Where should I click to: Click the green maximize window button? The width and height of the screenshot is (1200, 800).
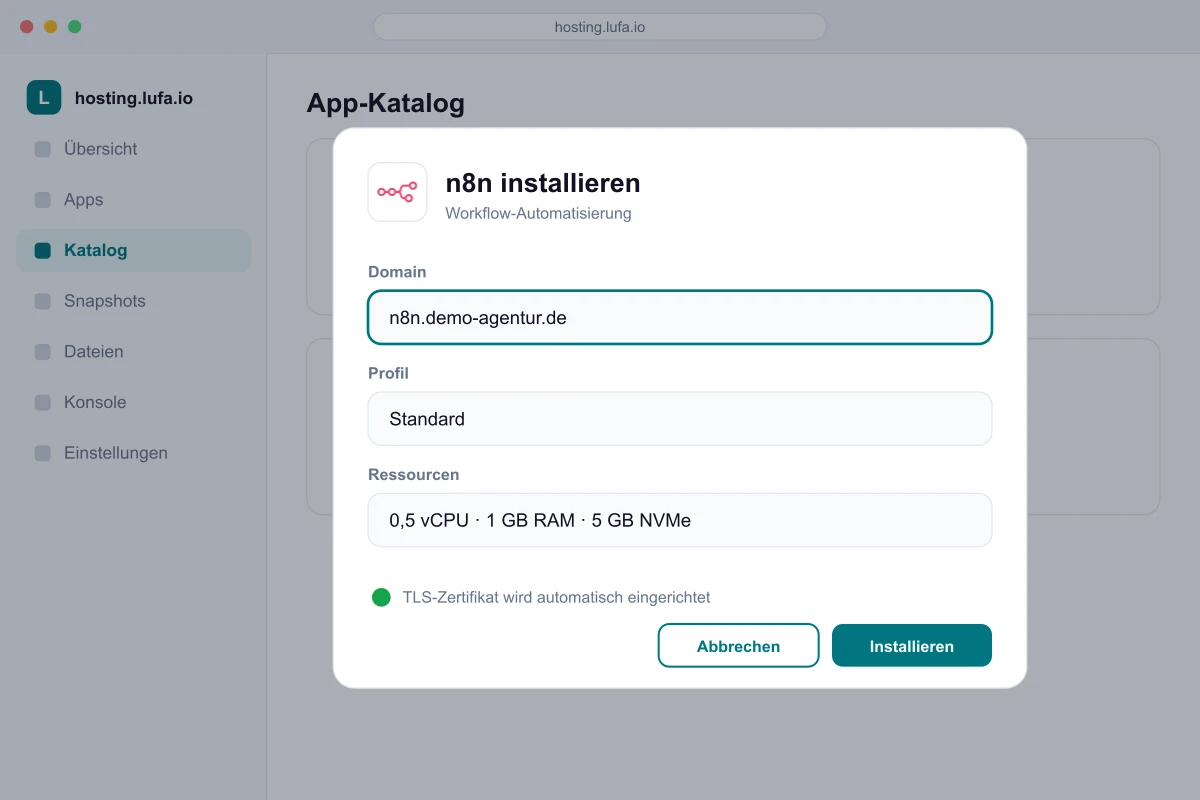pos(75,27)
